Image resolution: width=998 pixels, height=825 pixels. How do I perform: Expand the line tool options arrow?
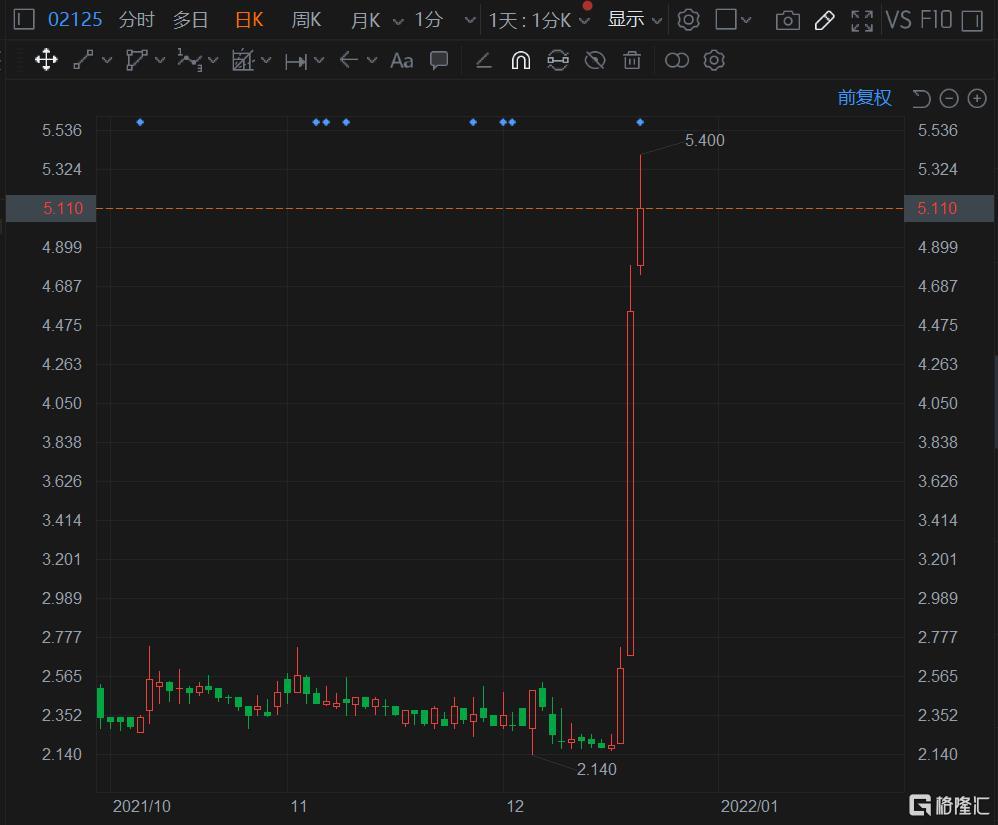pos(107,60)
